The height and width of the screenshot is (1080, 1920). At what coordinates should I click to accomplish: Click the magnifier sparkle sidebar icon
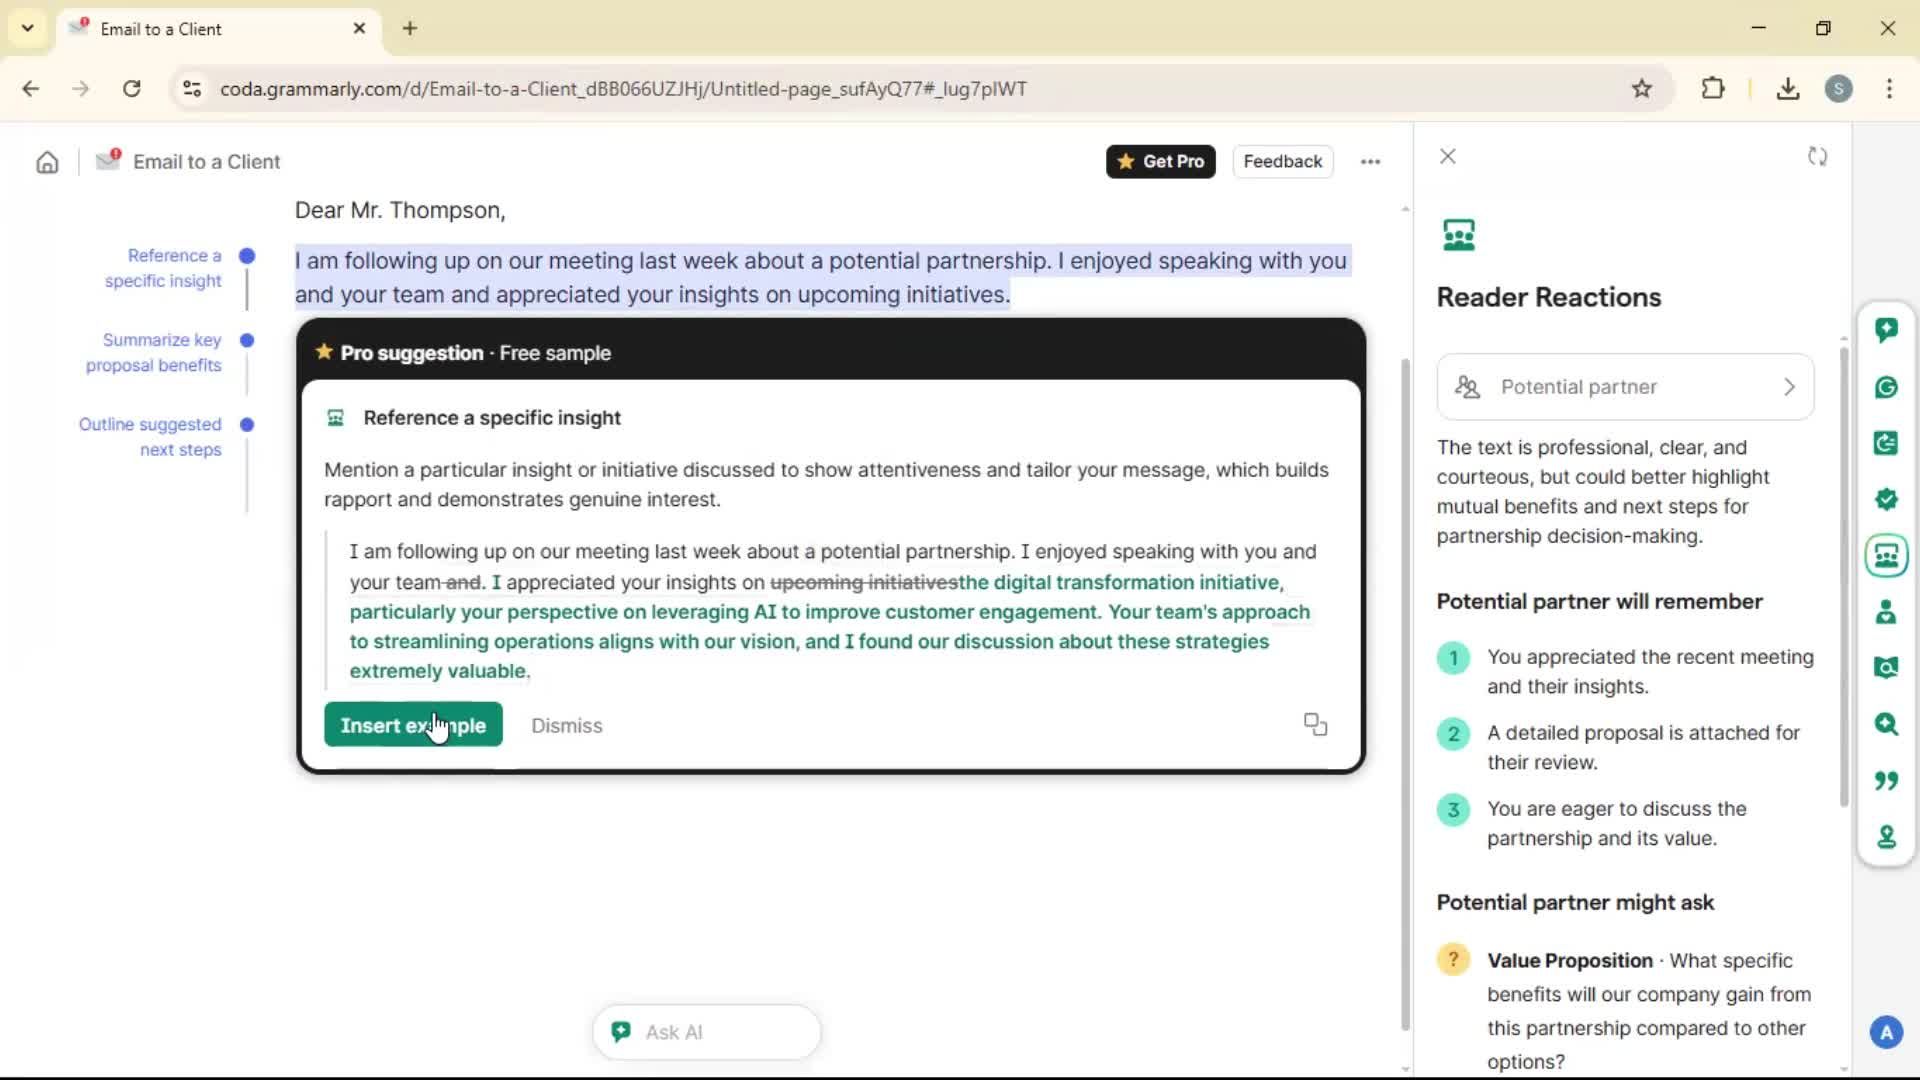tap(1886, 724)
